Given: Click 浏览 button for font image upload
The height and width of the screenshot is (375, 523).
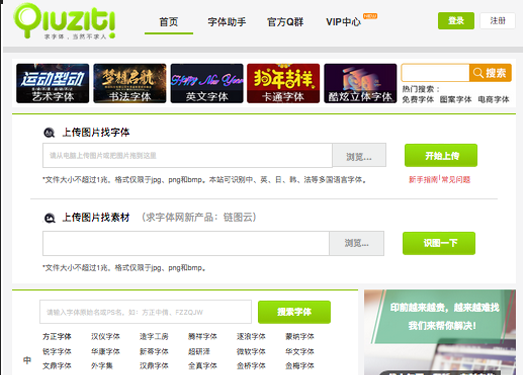Looking at the screenshot, I should coord(359,155).
